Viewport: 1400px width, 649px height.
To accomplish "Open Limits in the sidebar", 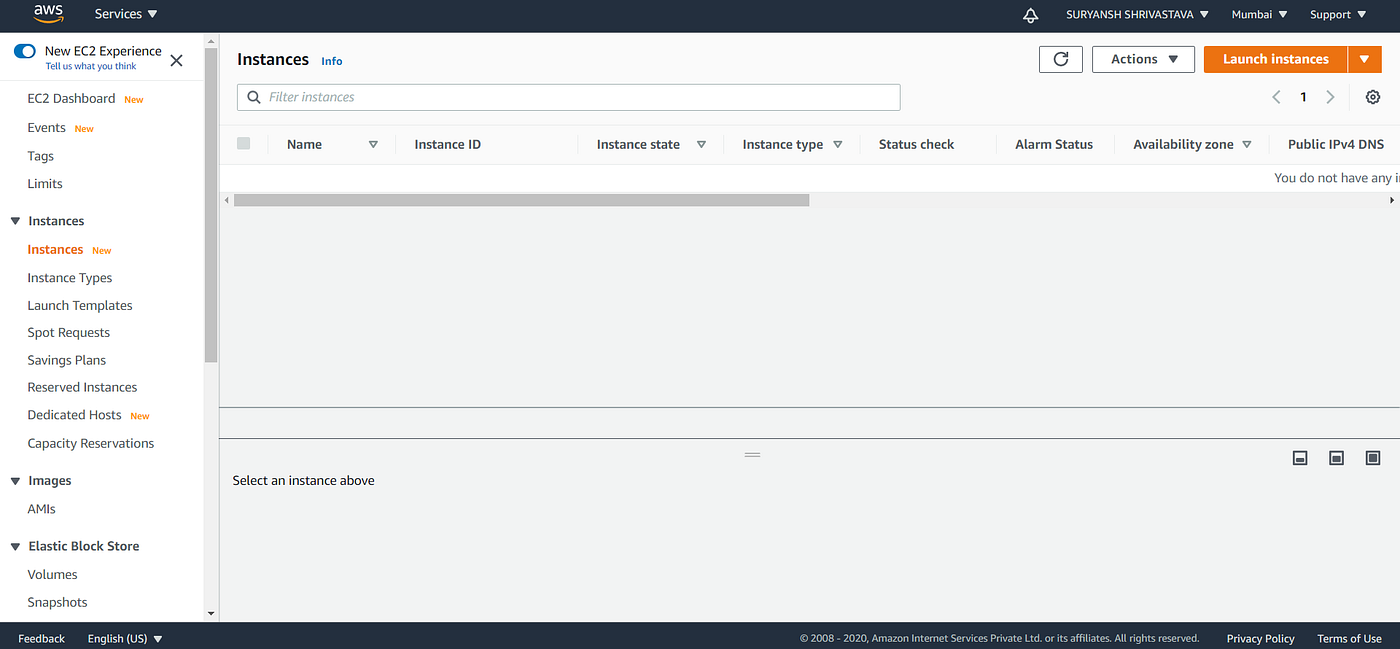I will [45, 184].
